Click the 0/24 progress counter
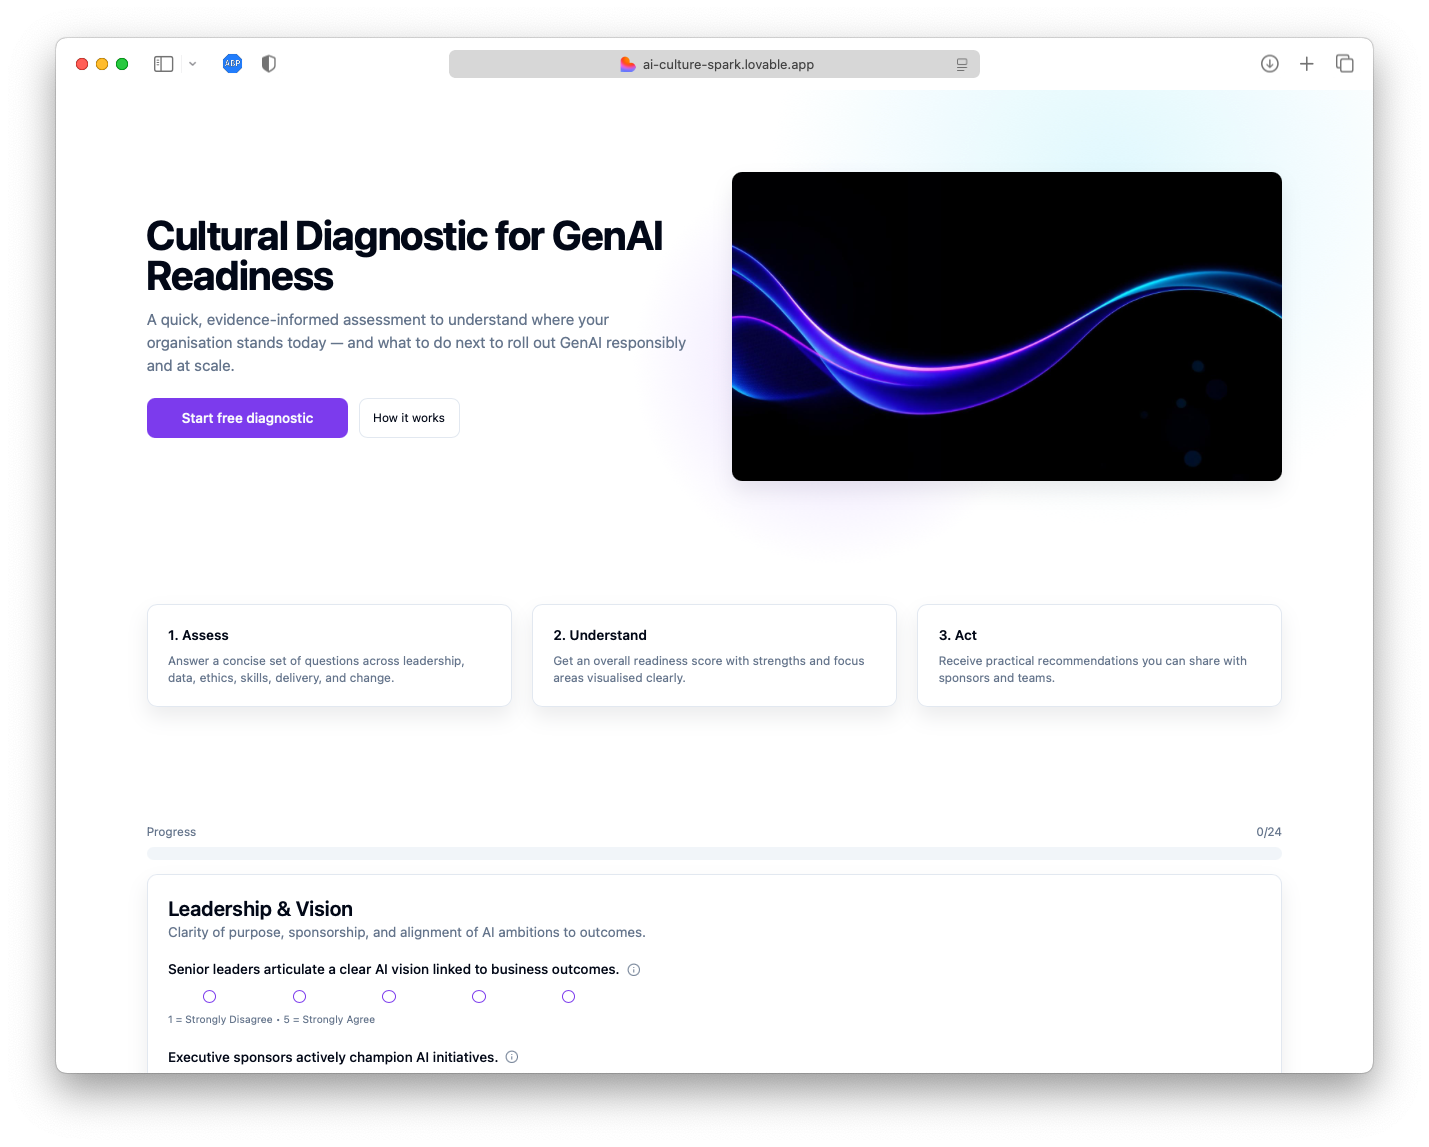This screenshot has height=1147, width=1429. point(1269,832)
